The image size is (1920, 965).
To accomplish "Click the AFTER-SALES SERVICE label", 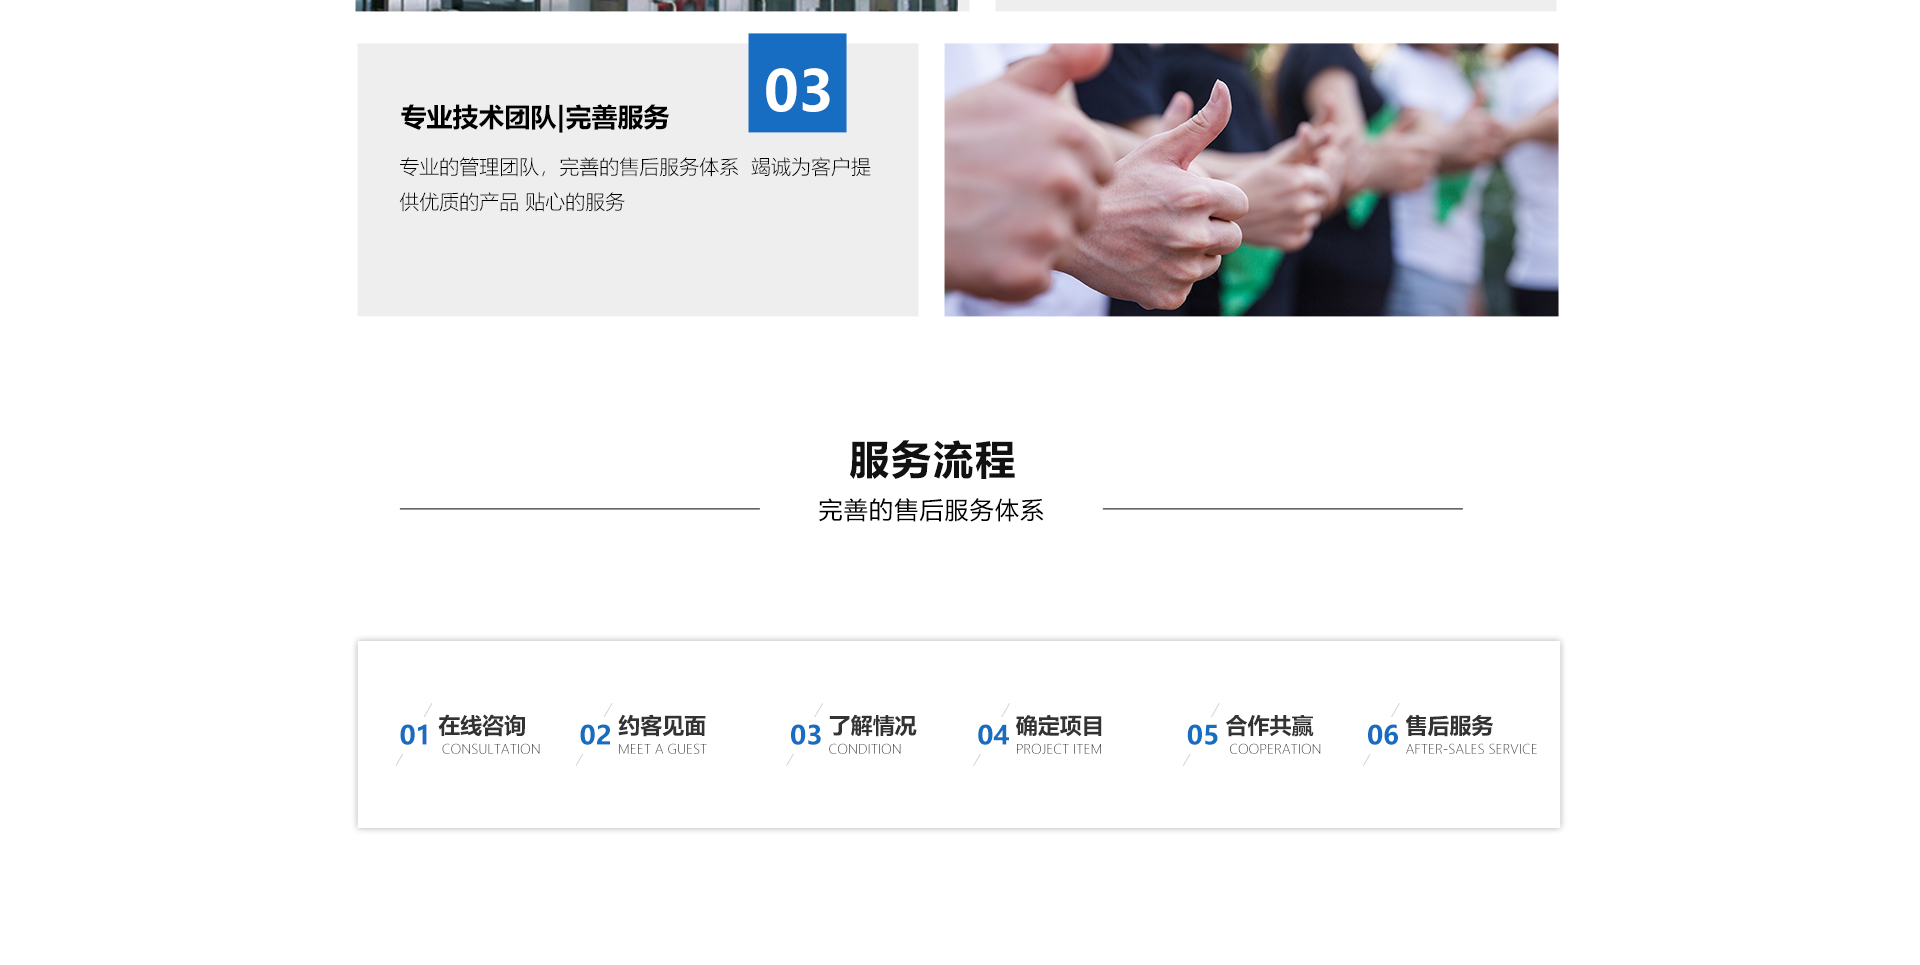I will (1471, 749).
